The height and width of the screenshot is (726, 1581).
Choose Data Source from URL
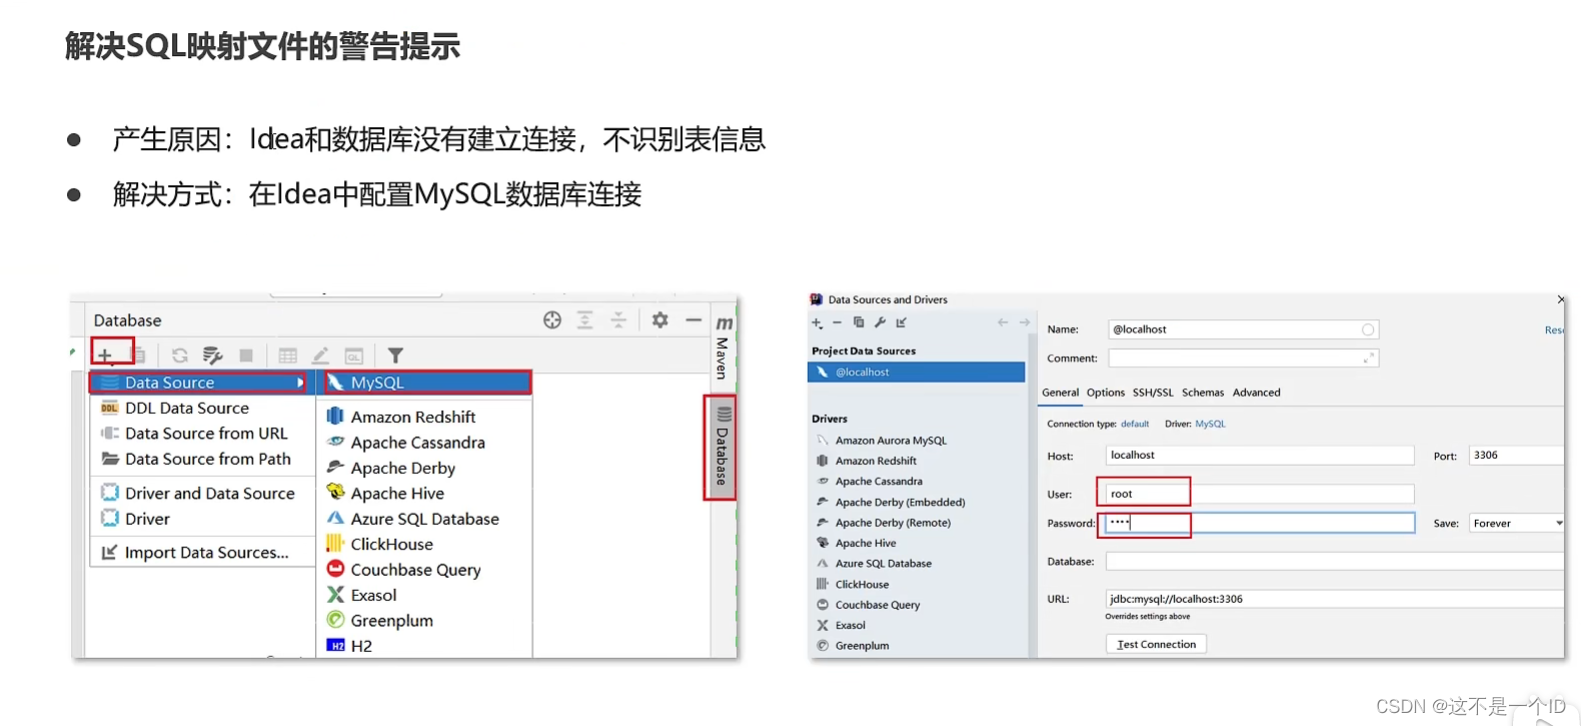coord(206,433)
